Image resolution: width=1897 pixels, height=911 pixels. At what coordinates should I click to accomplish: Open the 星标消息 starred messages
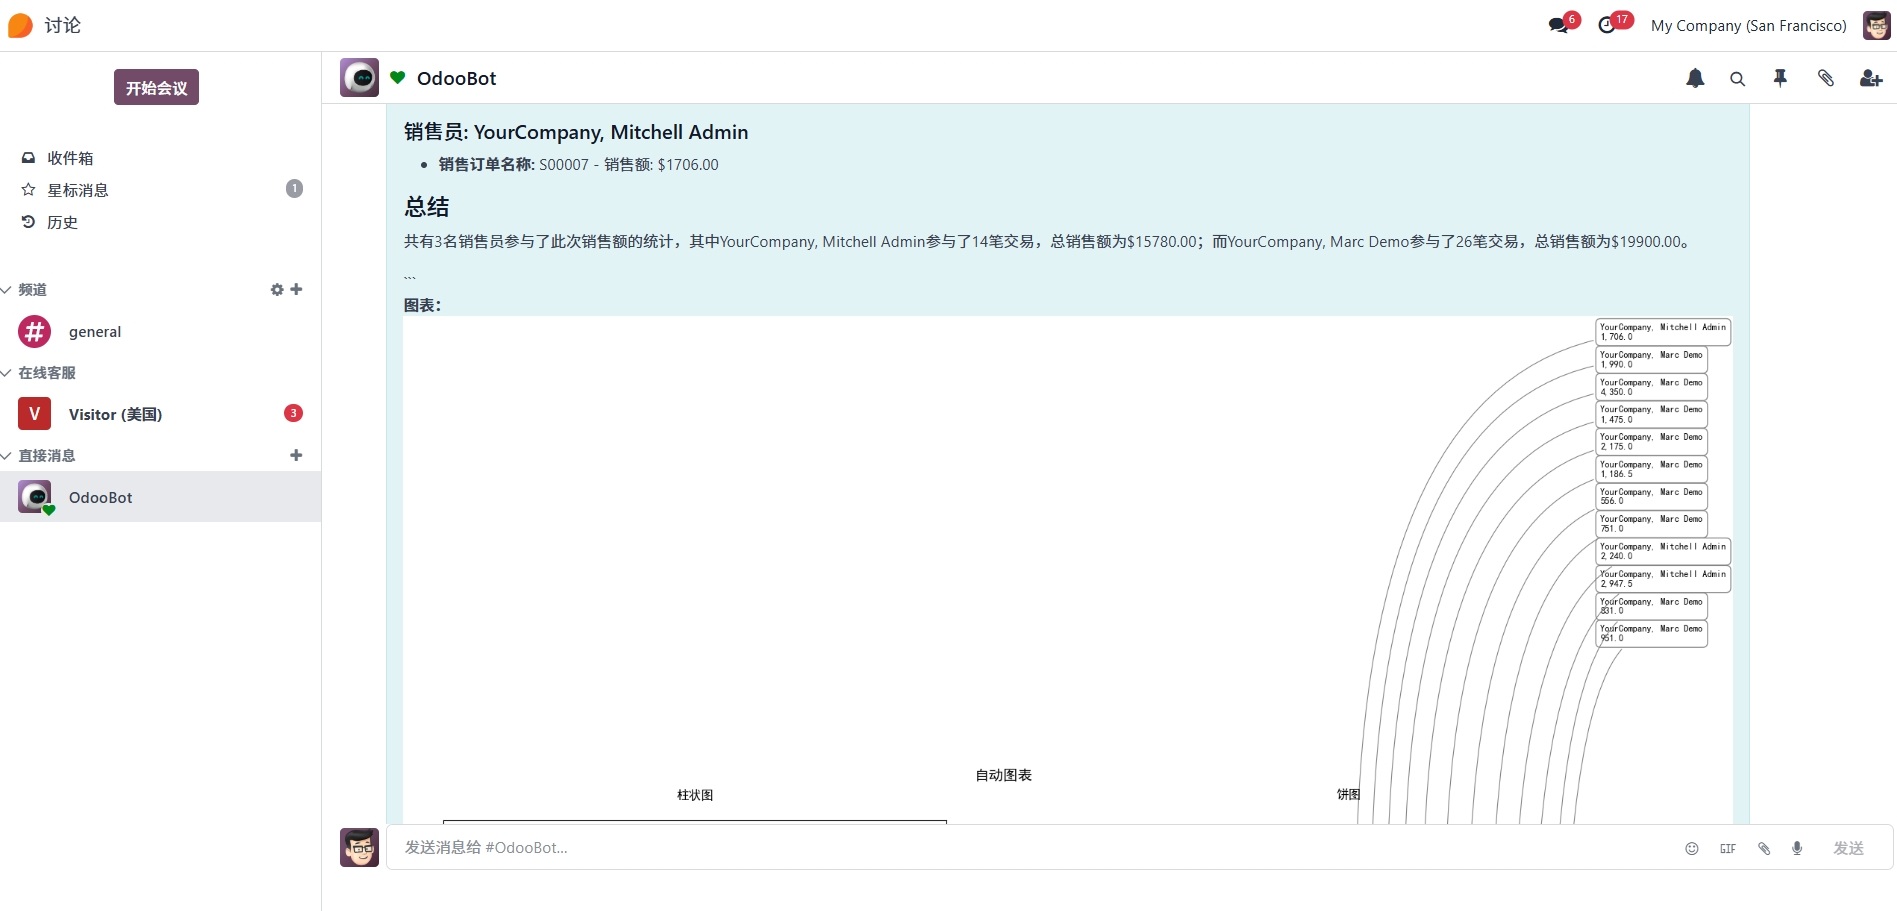pos(77,190)
